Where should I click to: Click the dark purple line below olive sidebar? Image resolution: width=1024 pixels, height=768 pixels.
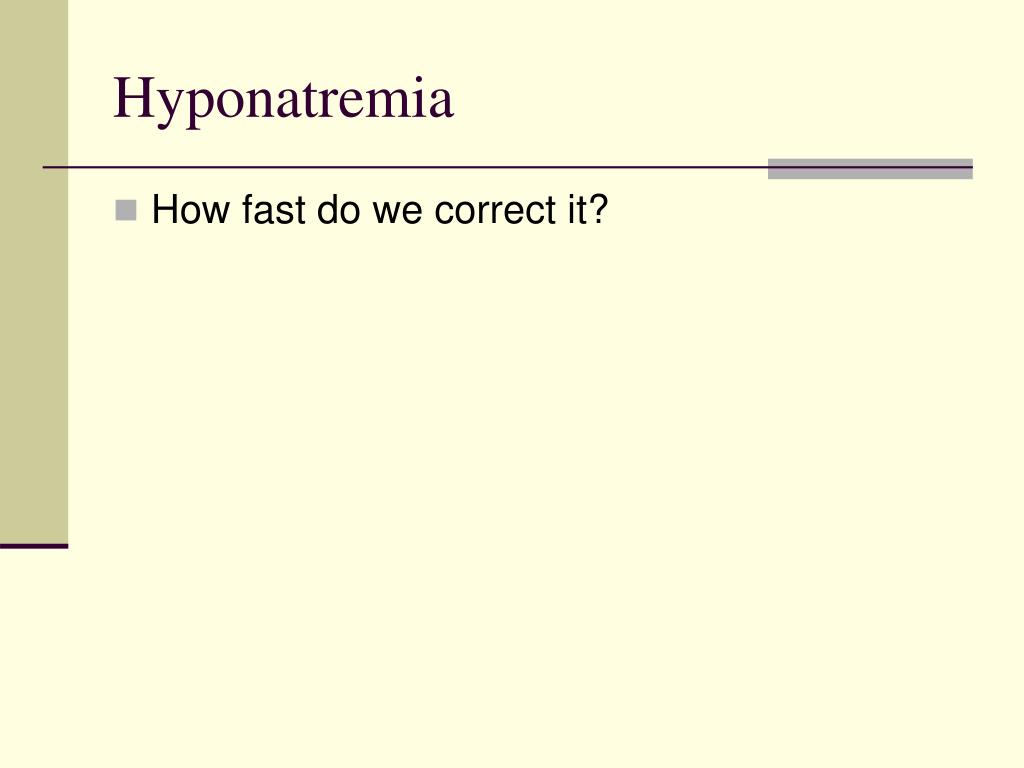[x=34, y=546]
